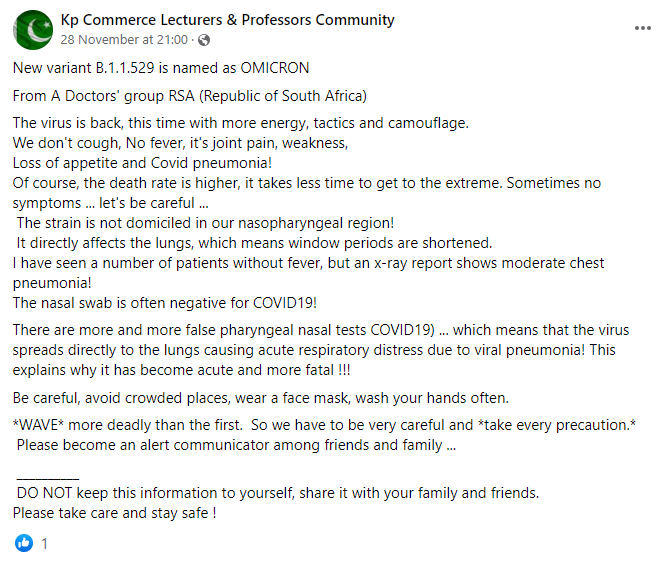
Task: Click the "DO NOT keep this information" line
Action: coord(276,493)
